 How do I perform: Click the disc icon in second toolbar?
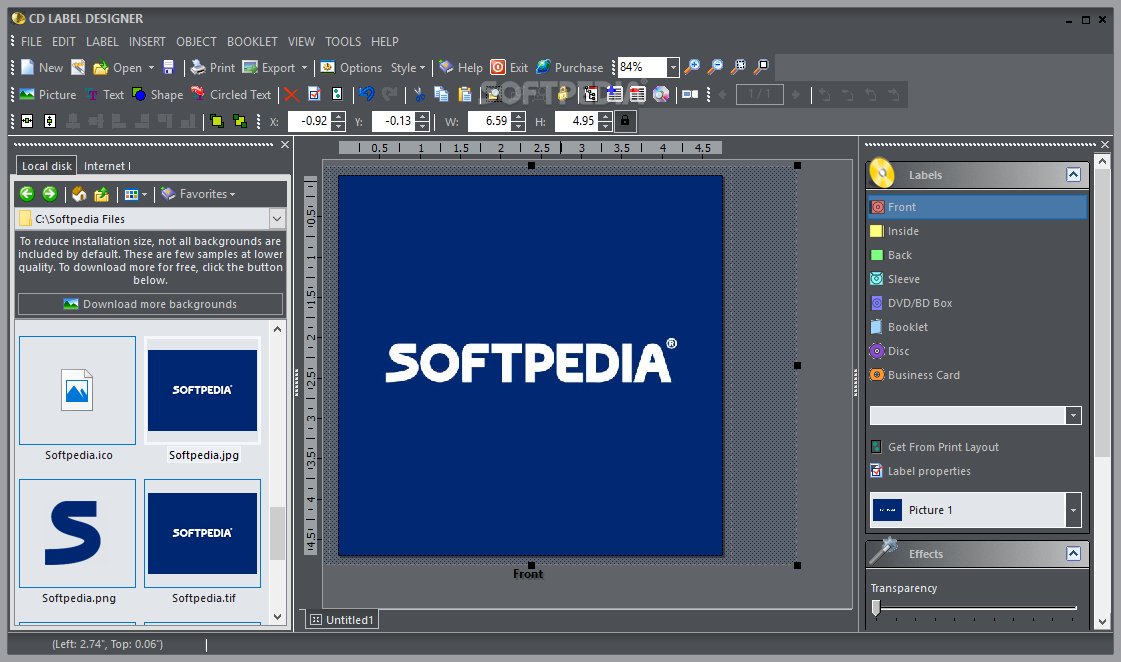[x=661, y=94]
